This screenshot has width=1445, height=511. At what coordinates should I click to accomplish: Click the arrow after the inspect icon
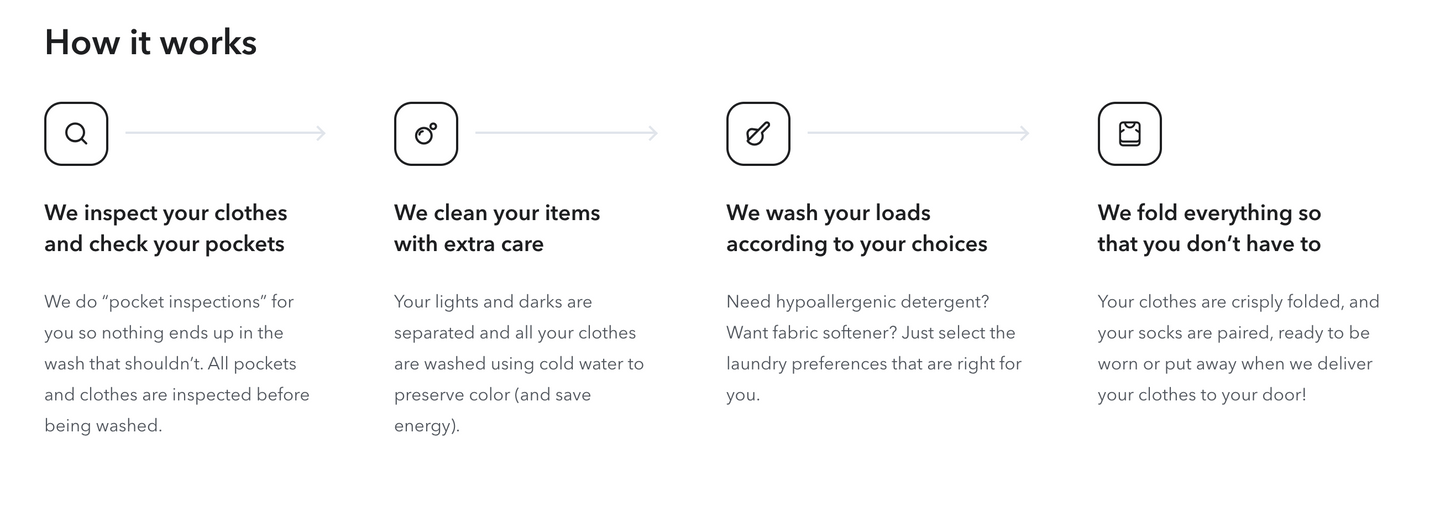tap(225, 133)
